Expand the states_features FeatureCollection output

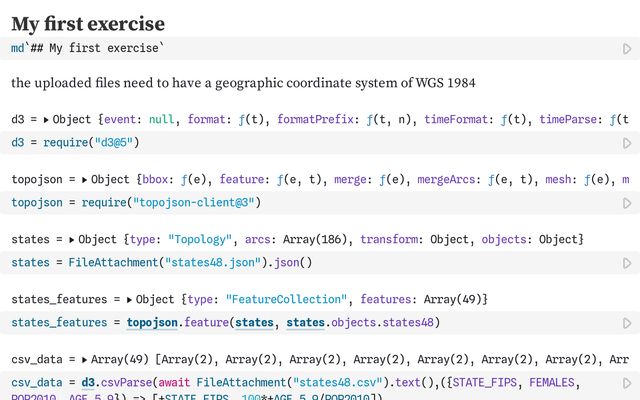[x=130, y=300]
